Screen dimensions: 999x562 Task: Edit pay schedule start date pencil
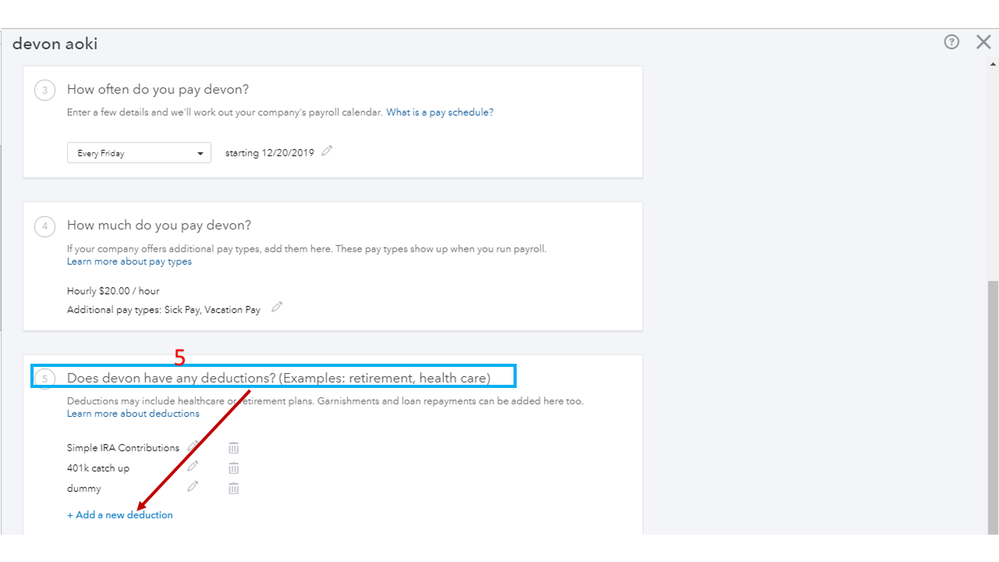[327, 151]
